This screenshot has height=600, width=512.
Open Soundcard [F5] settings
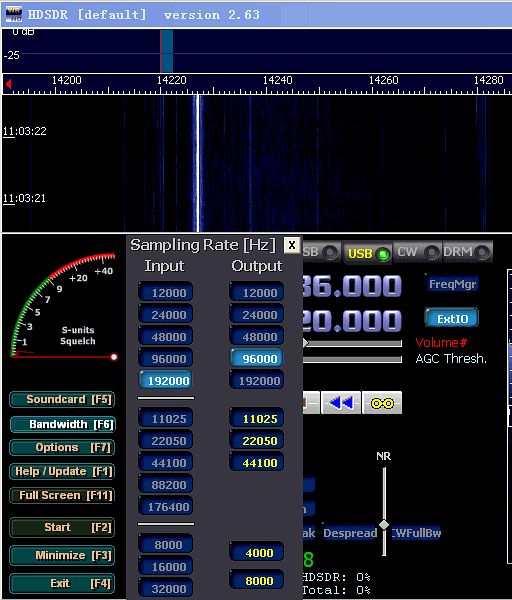tap(62, 399)
